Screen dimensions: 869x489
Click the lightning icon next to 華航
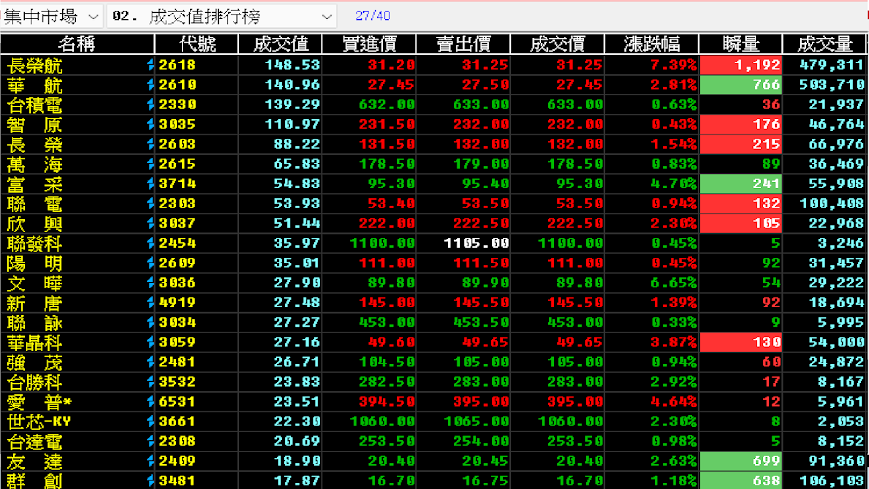150,85
